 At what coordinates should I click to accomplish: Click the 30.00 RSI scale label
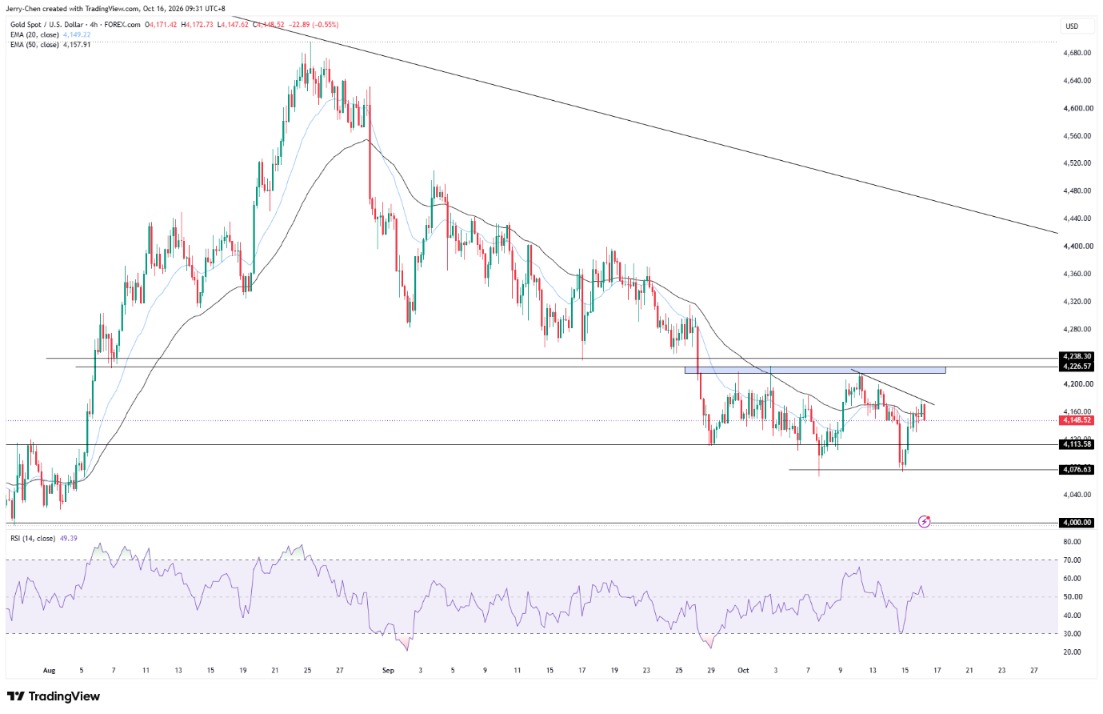(1073, 634)
